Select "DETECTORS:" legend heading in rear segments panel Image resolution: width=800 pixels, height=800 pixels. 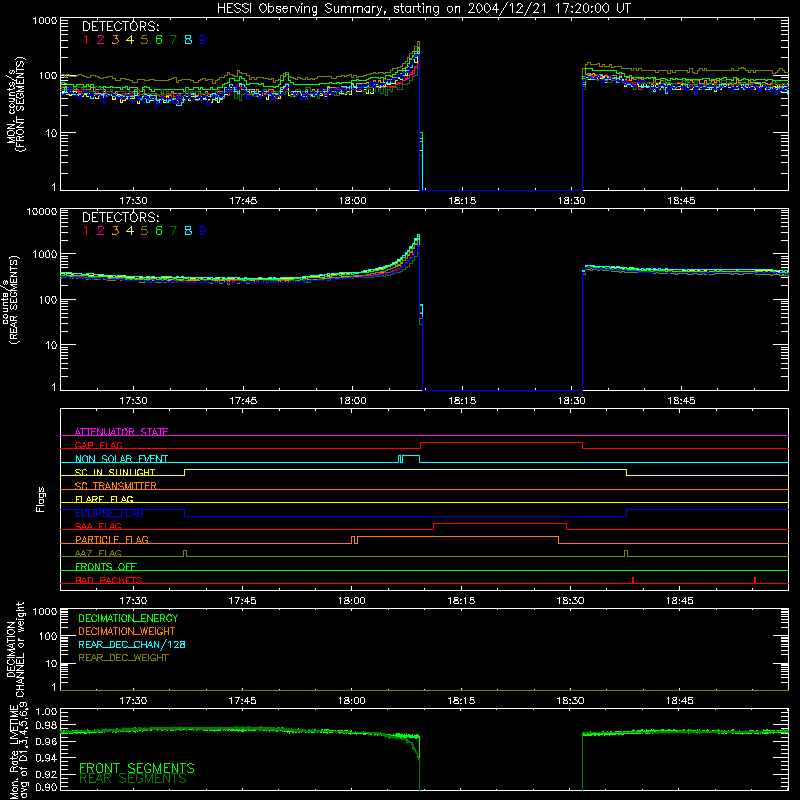(120, 217)
